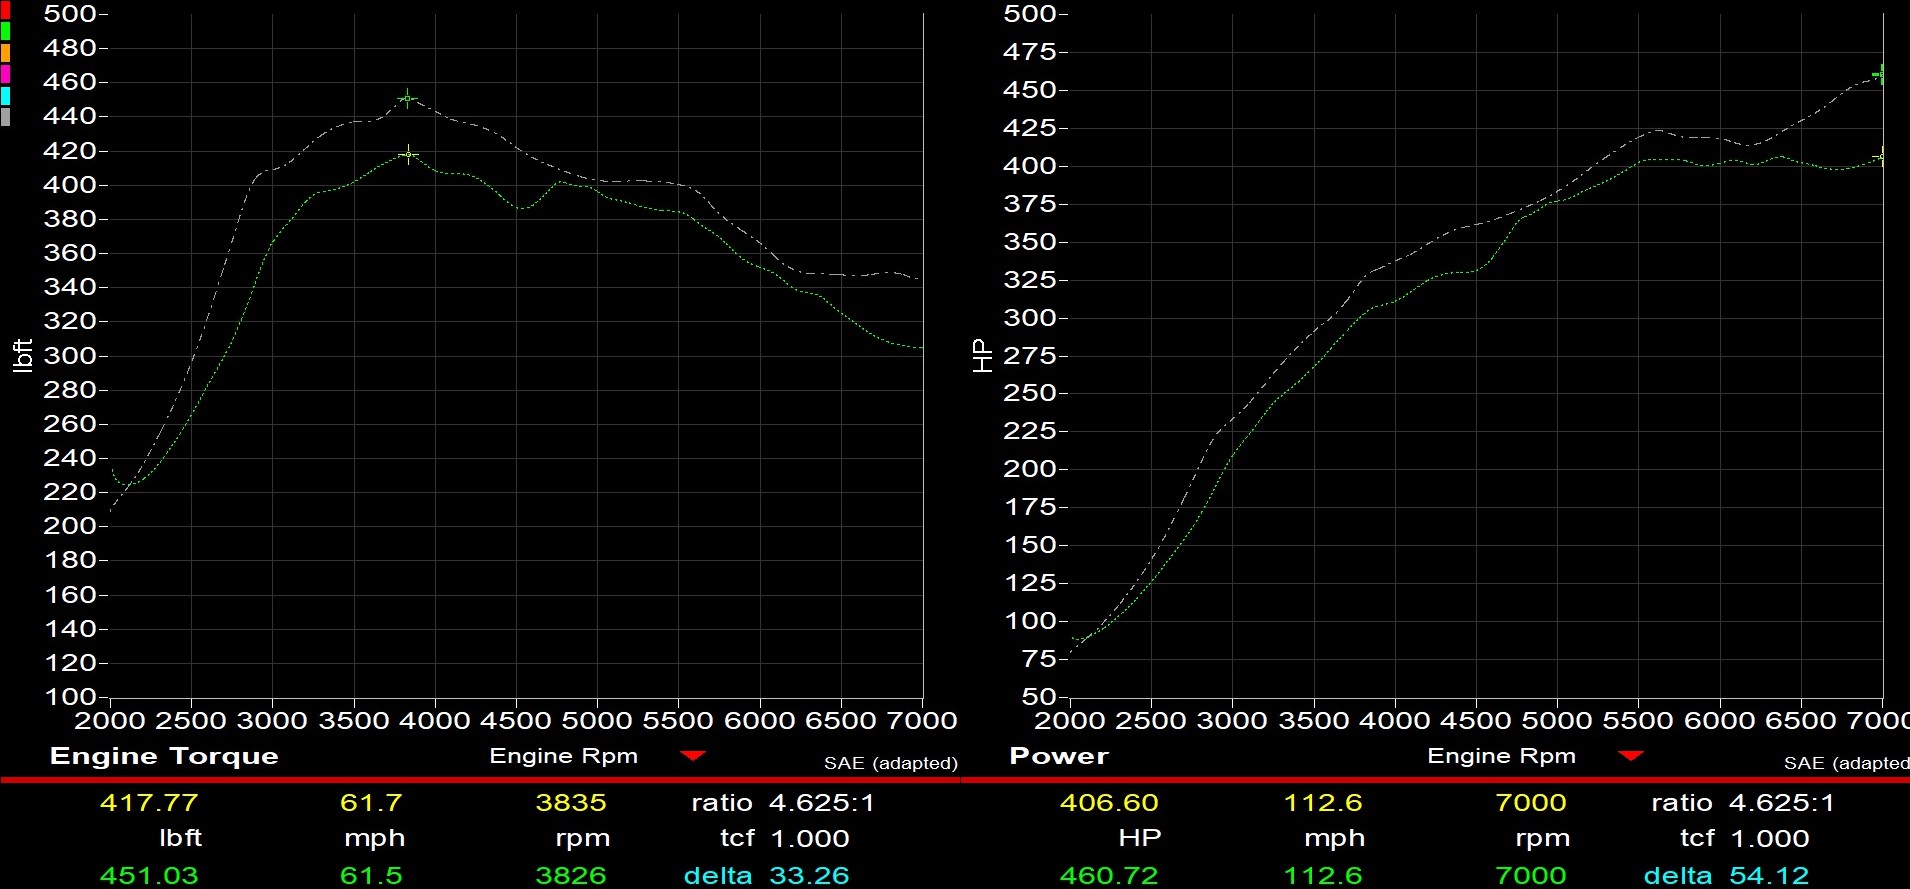Select the green run color swatch
The width and height of the screenshot is (1910, 889).
tap(5, 31)
